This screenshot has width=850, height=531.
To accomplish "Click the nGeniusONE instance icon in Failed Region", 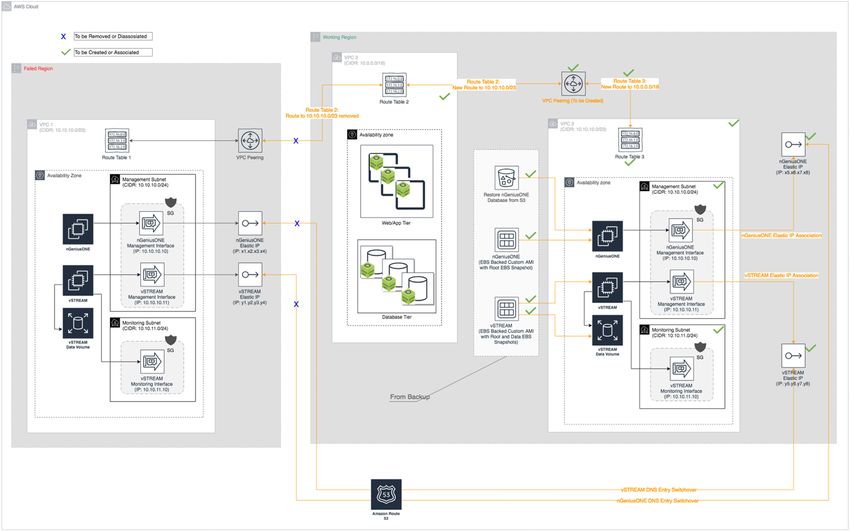I will point(78,229).
